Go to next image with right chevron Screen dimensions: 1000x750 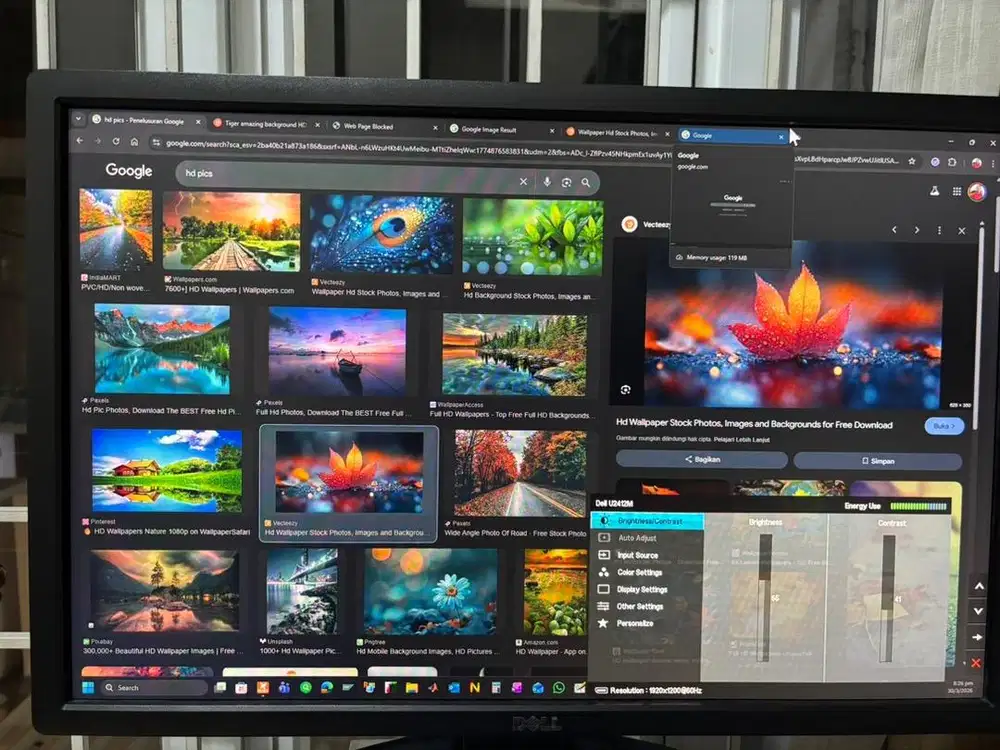coord(917,230)
